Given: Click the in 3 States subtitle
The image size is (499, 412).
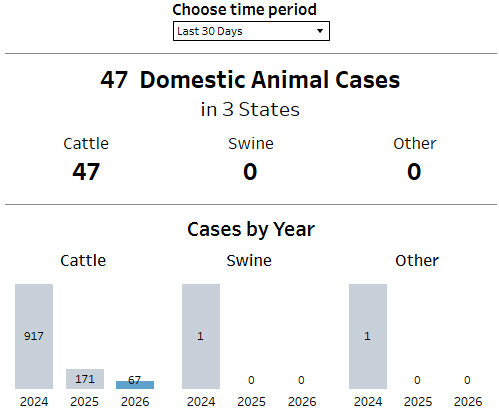Looking at the screenshot, I should [250, 109].
